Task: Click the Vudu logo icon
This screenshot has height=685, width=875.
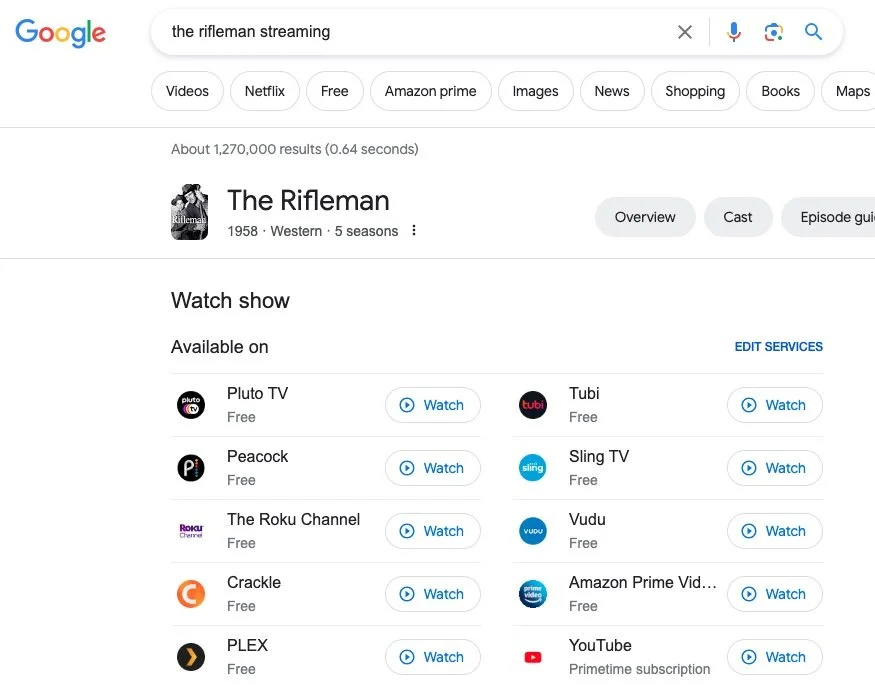Action: coord(533,531)
